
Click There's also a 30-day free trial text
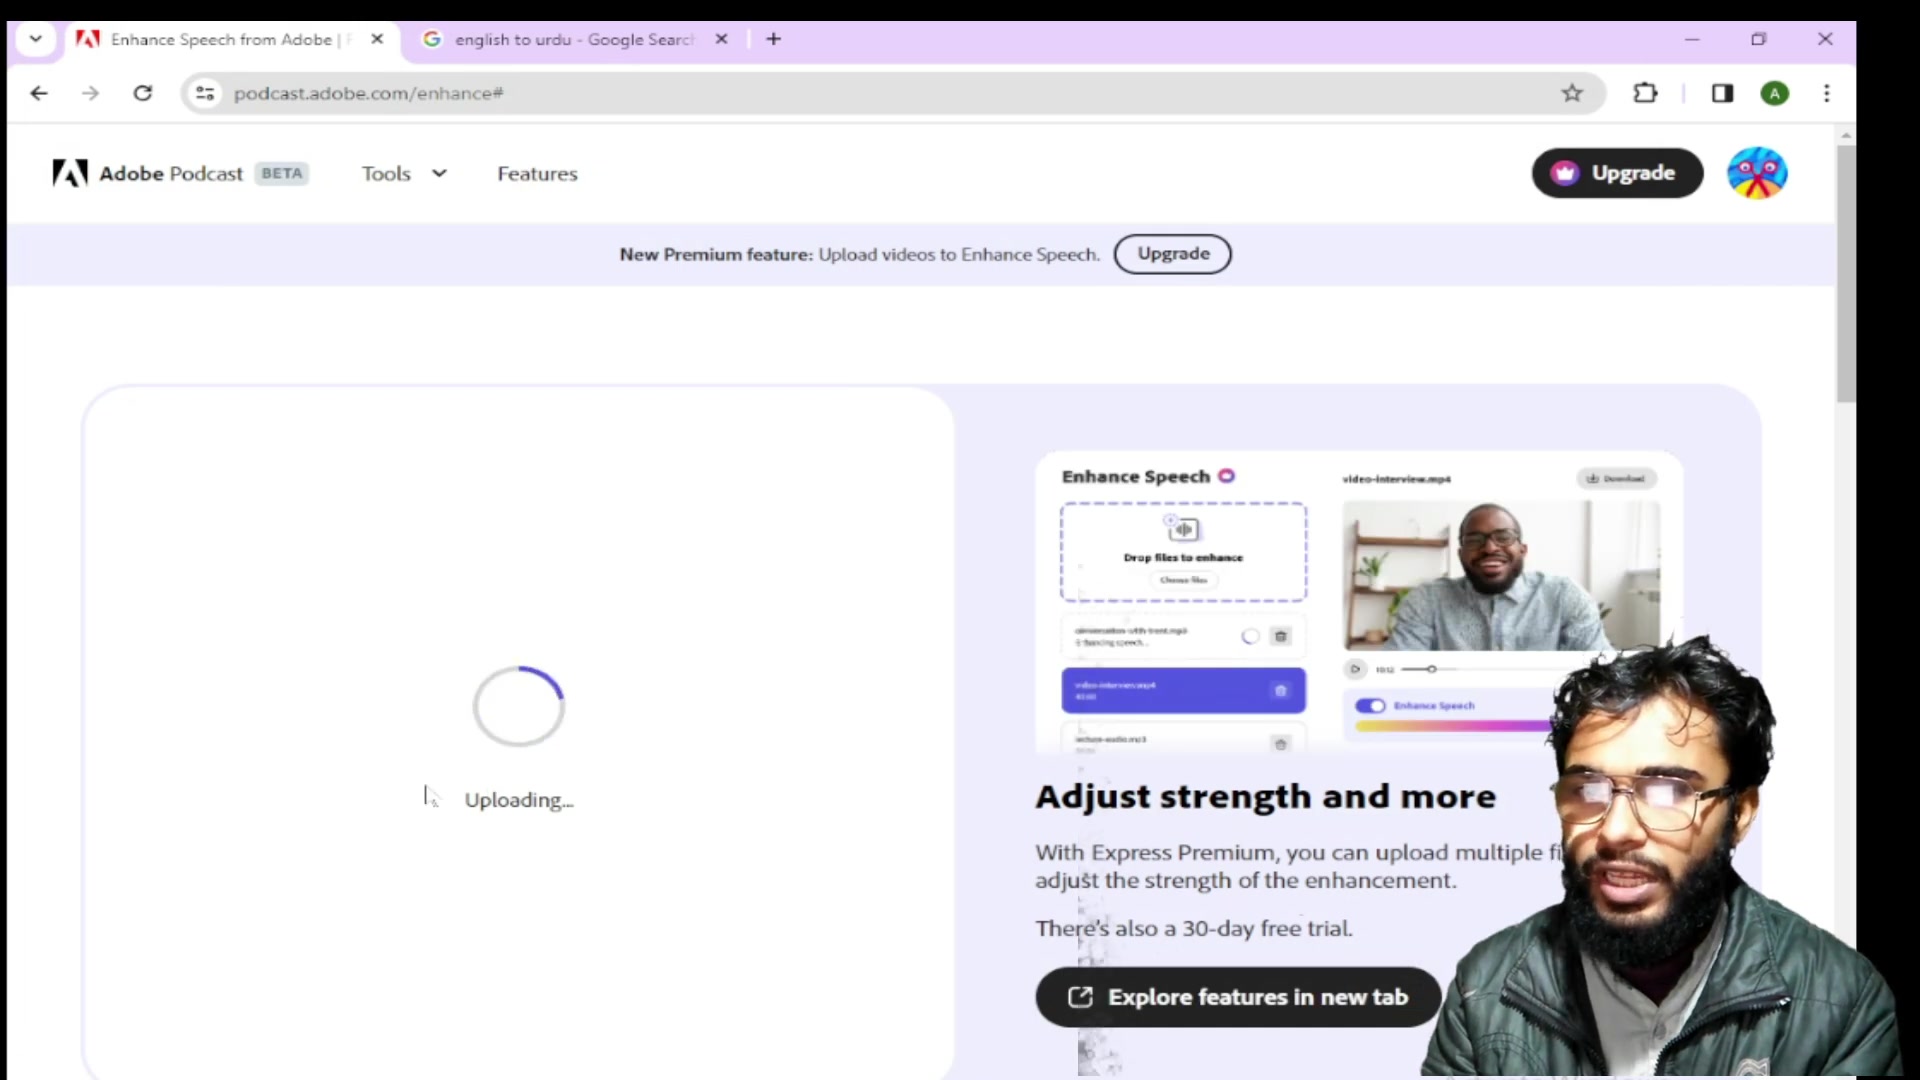tap(1194, 928)
